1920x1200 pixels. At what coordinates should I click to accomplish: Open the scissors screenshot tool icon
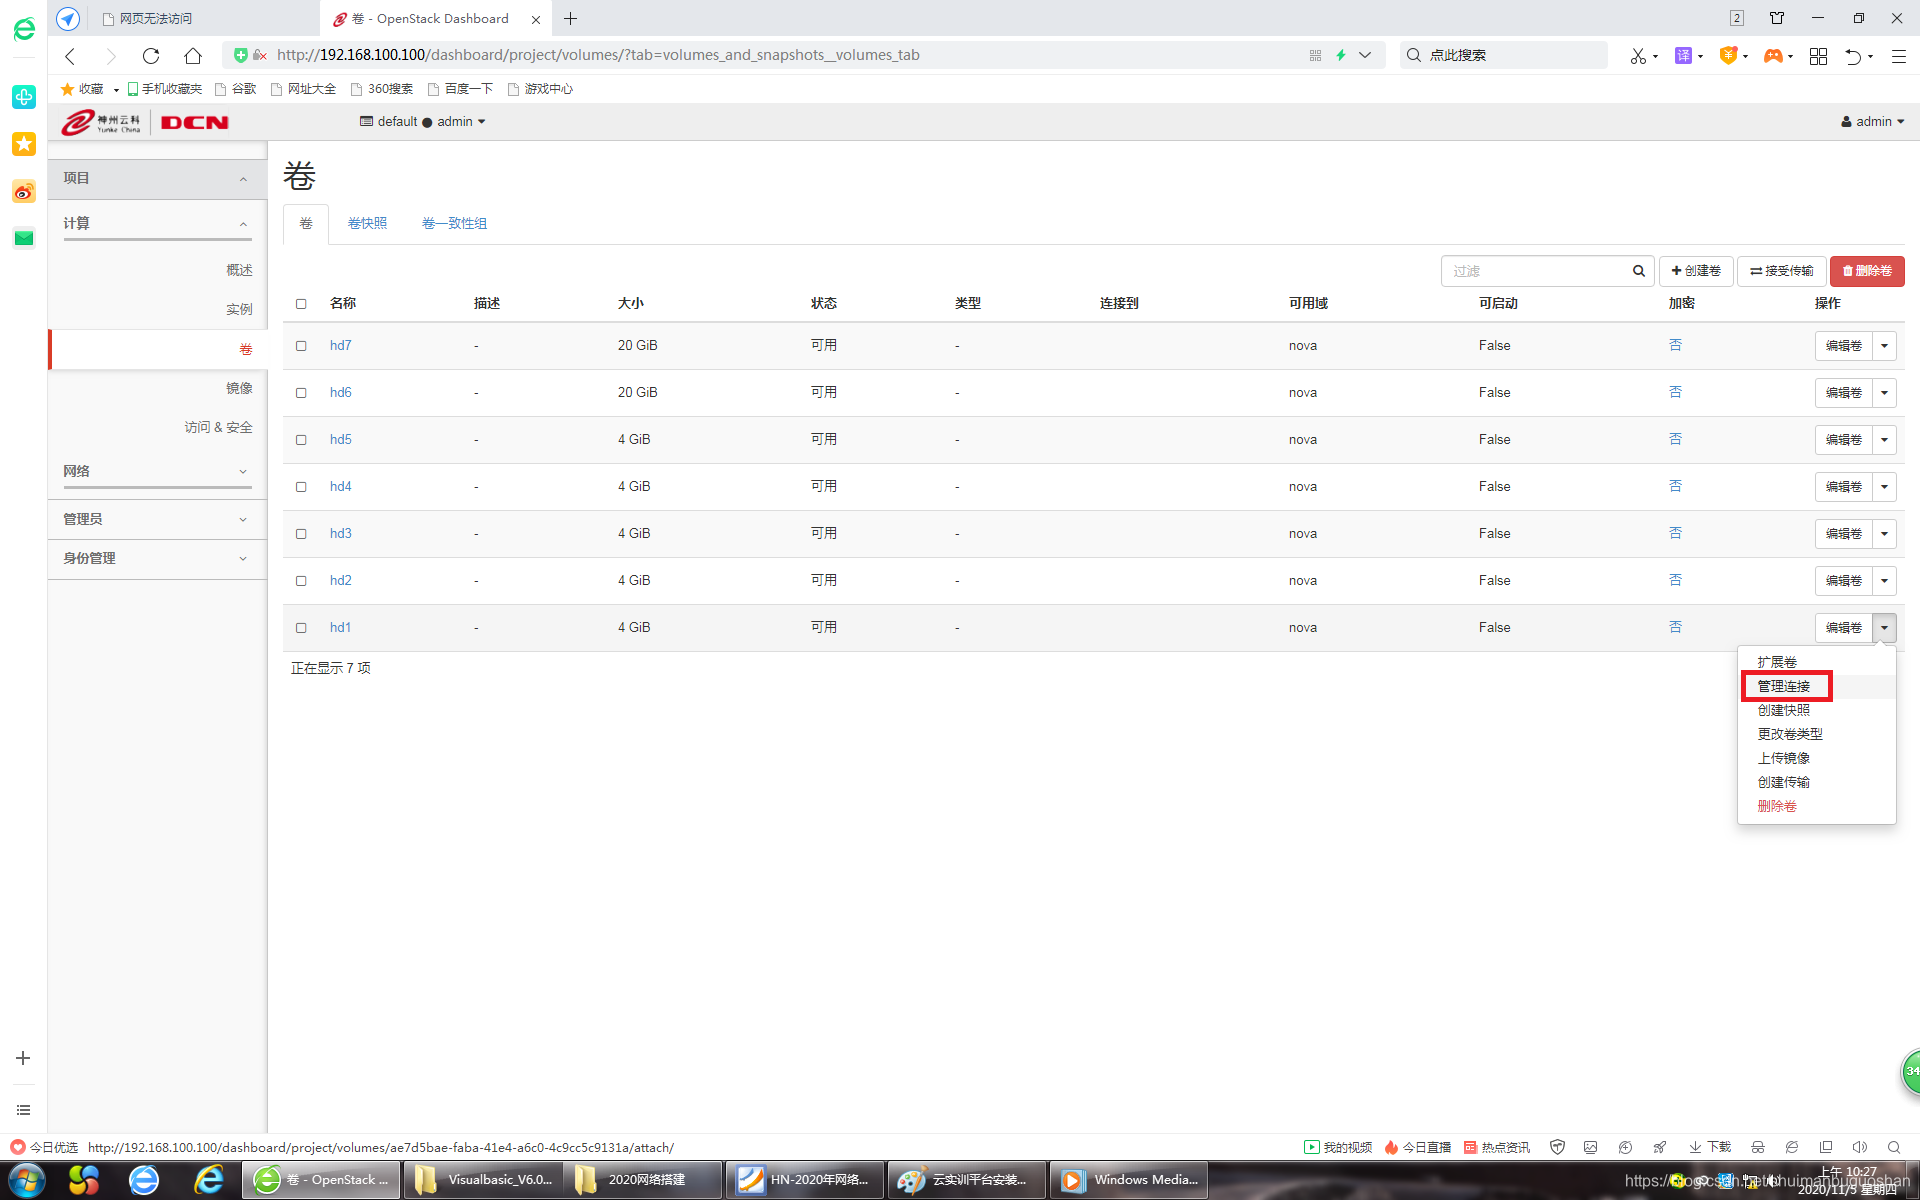[1637, 56]
